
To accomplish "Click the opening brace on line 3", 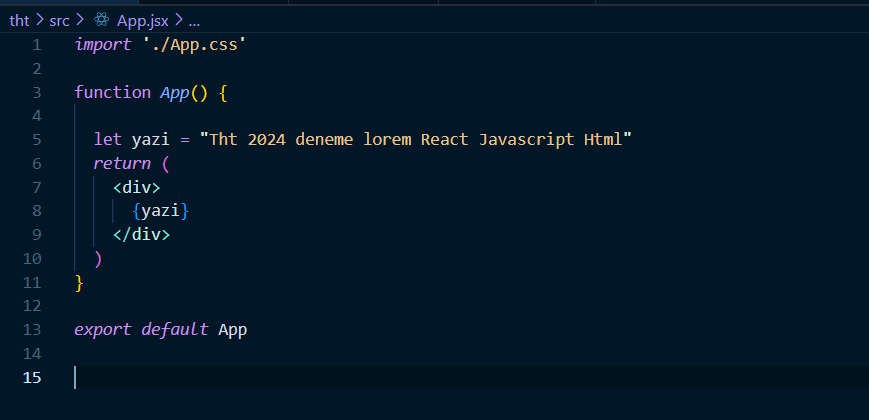I will click(x=223, y=93).
